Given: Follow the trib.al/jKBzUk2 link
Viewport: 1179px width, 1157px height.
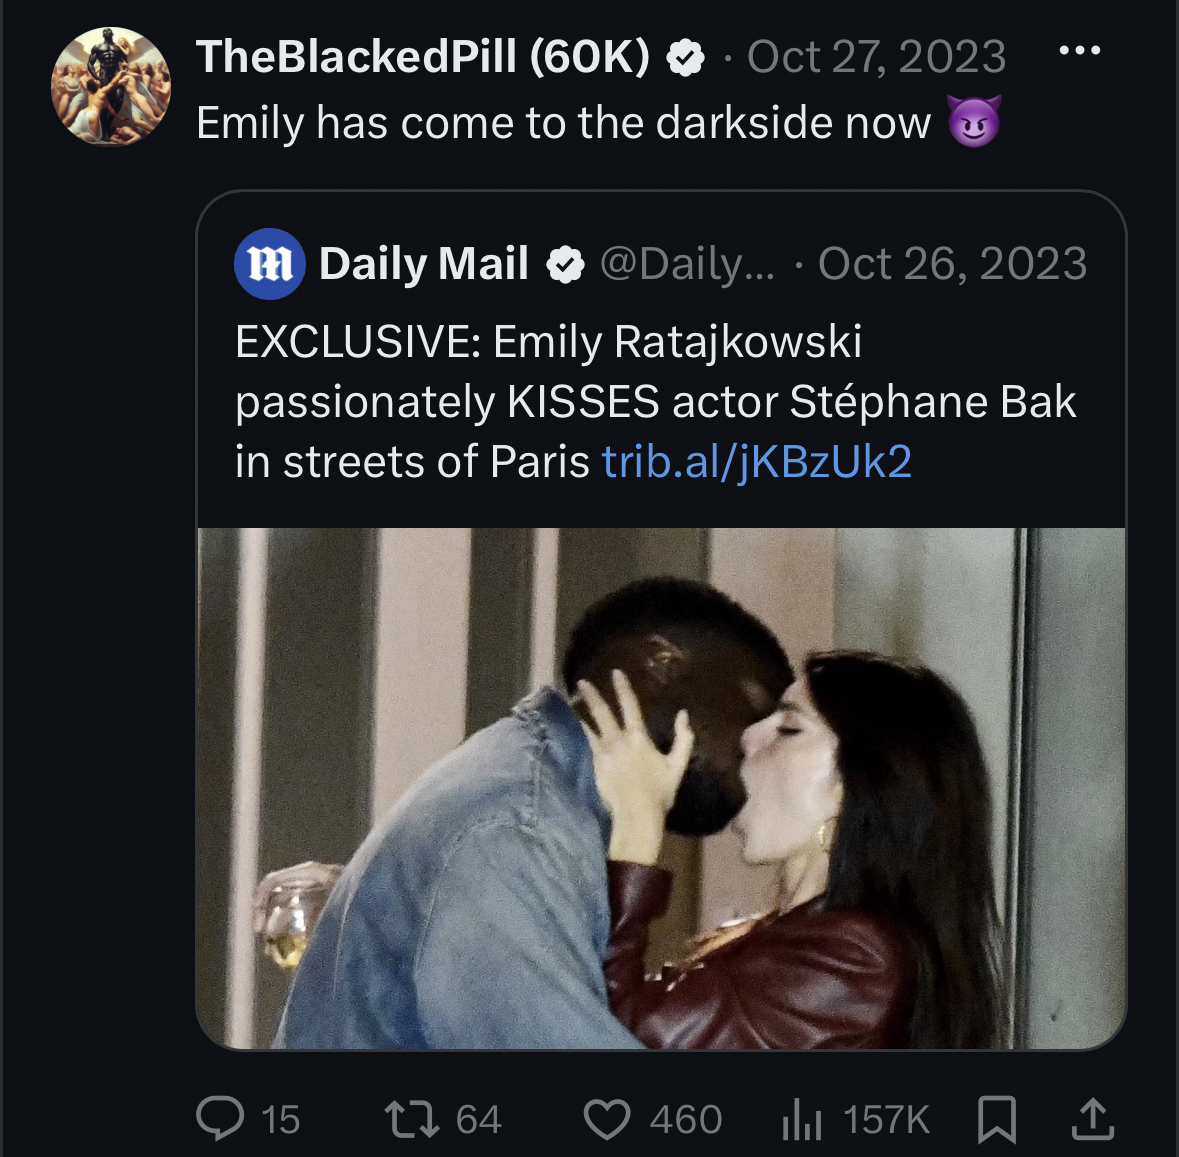Looking at the screenshot, I should [756, 462].
